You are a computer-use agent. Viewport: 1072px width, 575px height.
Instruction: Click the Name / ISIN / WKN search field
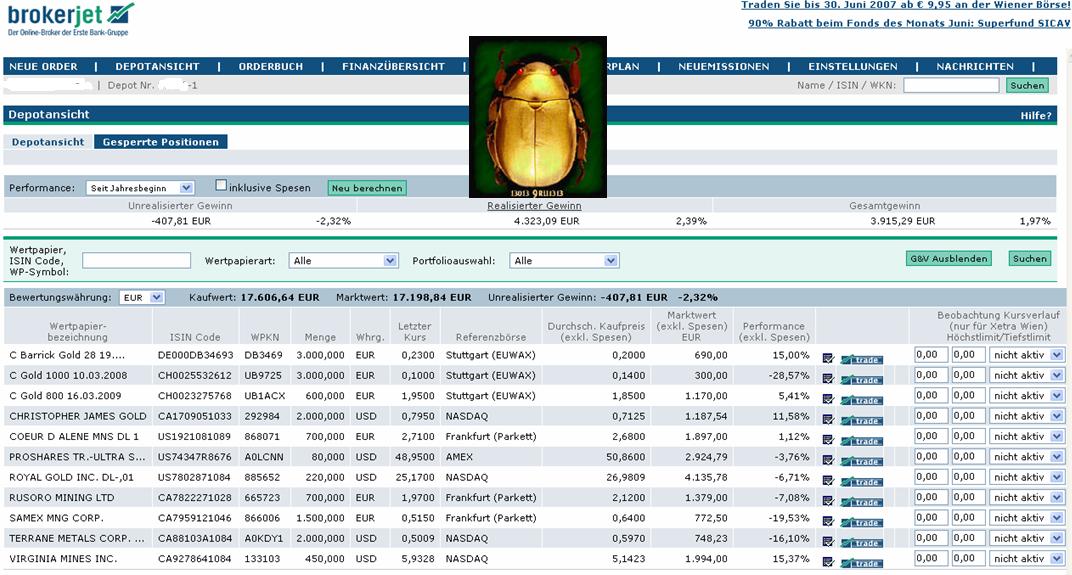coord(950,86)
